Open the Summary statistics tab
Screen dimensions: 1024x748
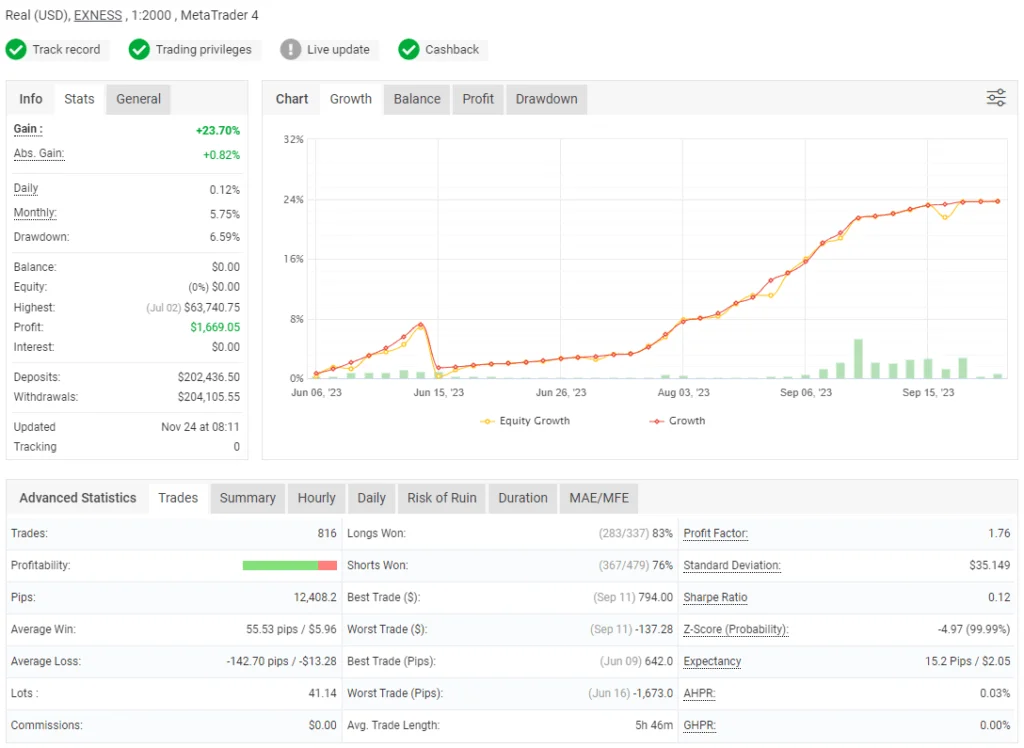click(247, 498)
